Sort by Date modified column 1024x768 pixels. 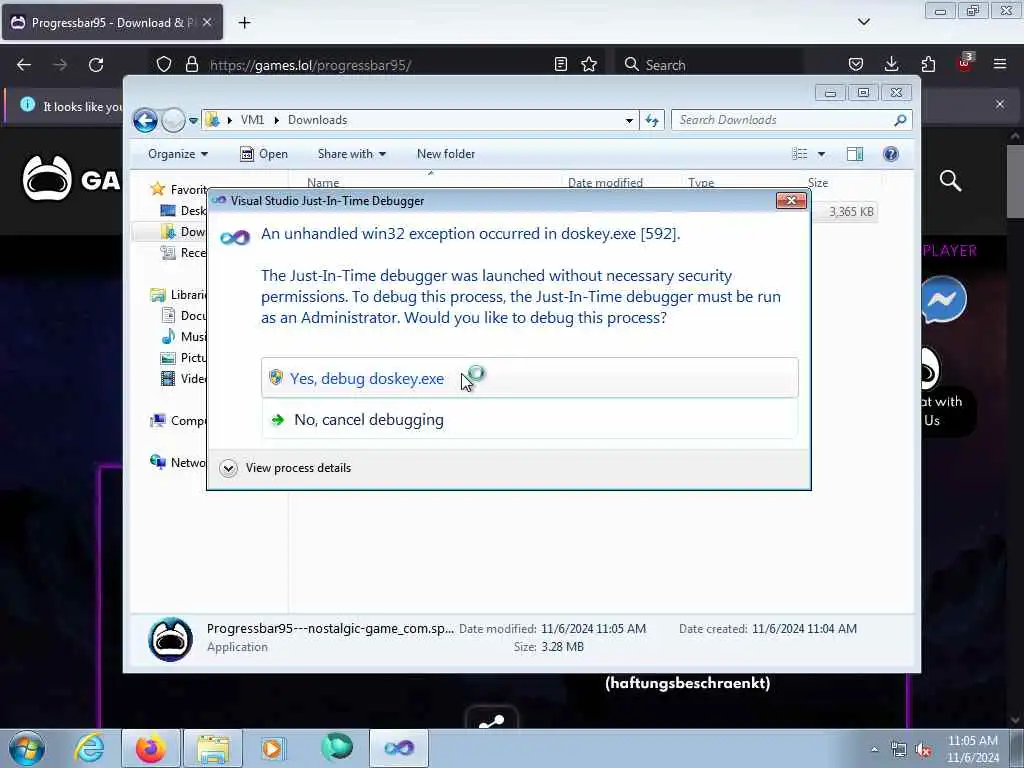[605, 182]
